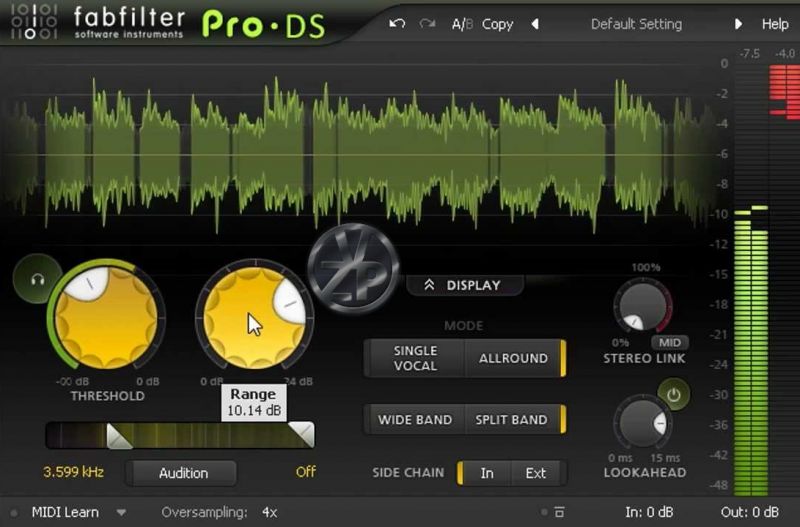Click the -7.5 peak level readout
This screenshot has height=527, width=800.
pyautogui.click(x=749, y=54)
